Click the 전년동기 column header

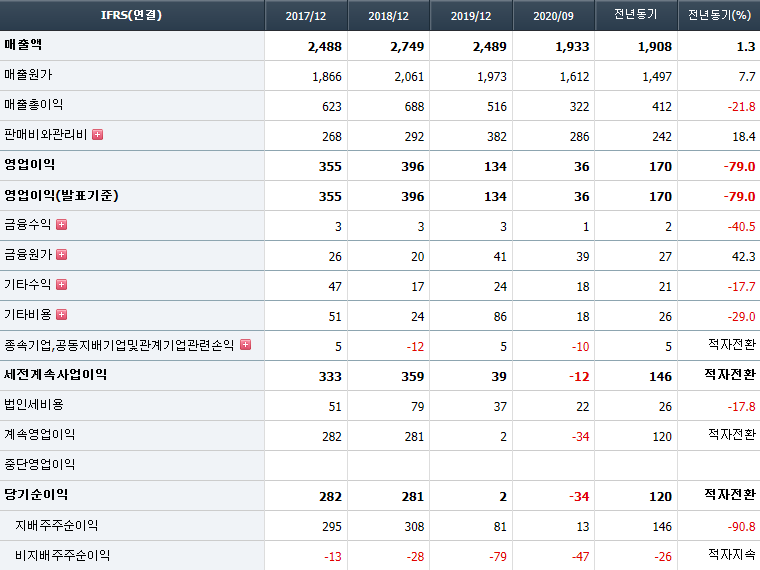click(x=635, y=15)
